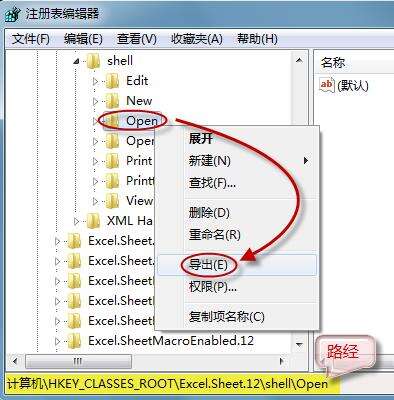Select the Edit folder icon
The height and width of the screenshot is (400, 394).
pos(112,81)
